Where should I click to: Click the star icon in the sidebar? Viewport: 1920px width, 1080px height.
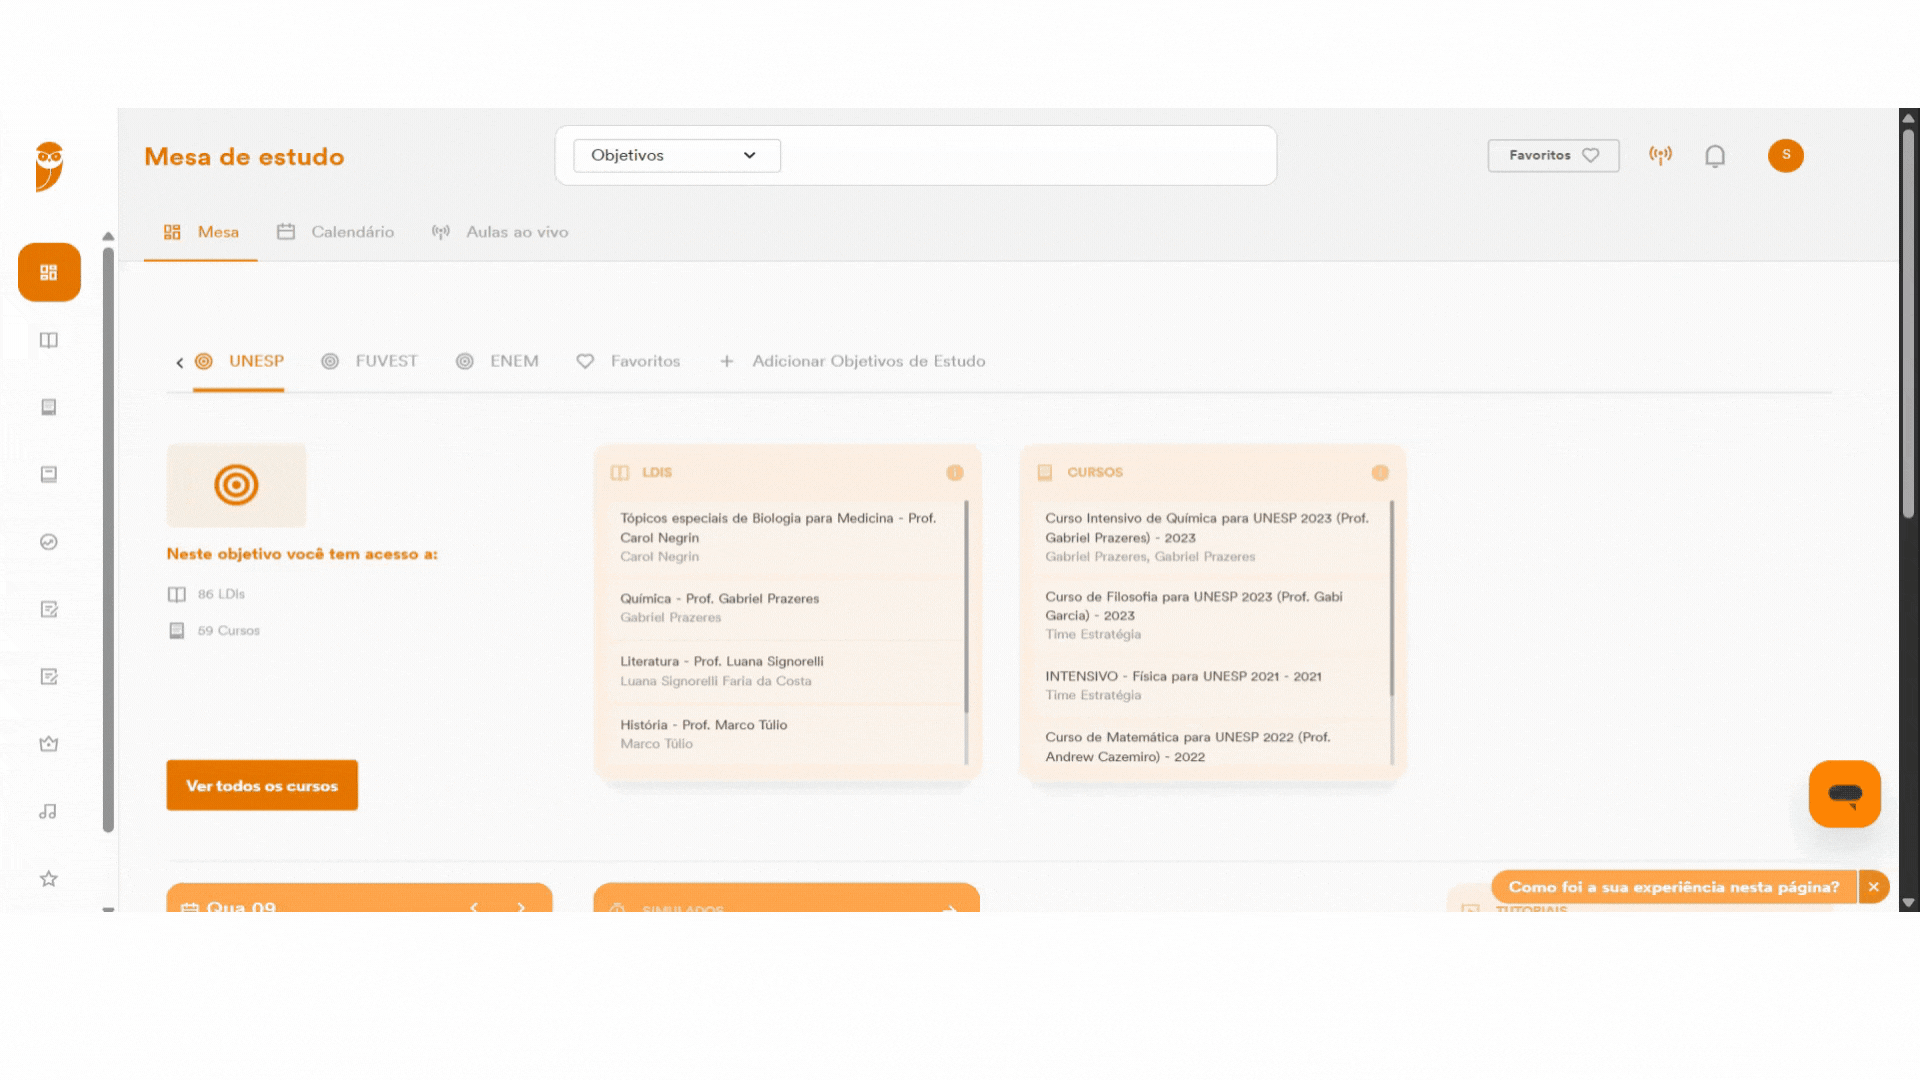point(48,878)
